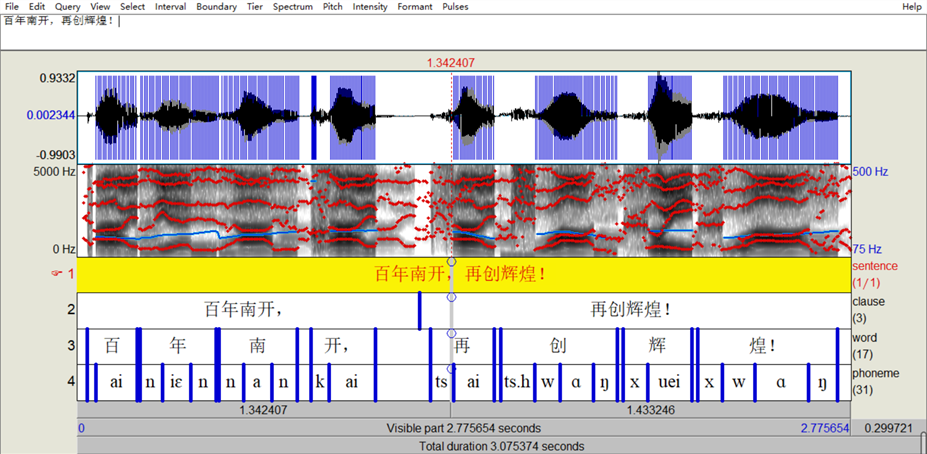Open the Spectrum menu

point(293,7)
